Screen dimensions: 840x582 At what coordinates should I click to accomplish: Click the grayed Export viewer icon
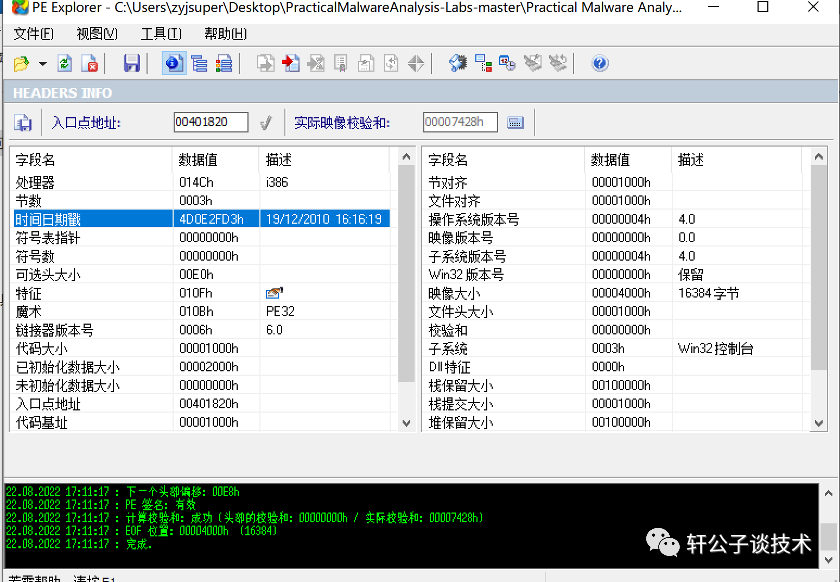pyautogui.click(x=266, y=64)
